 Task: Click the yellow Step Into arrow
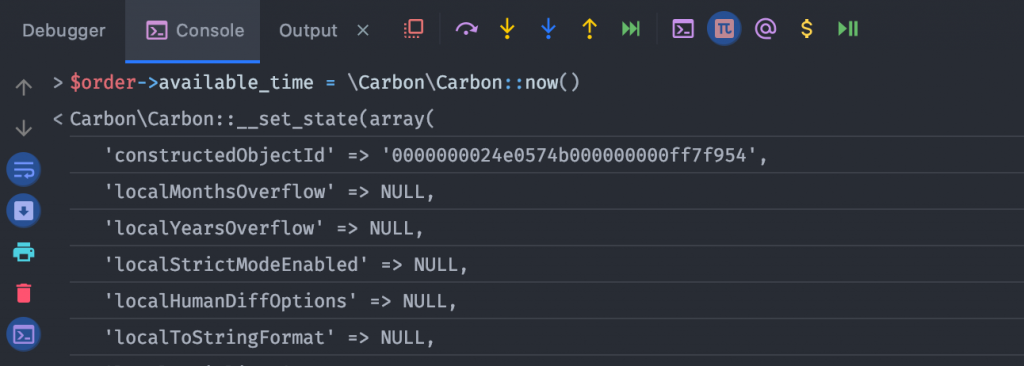click(507, 29)
